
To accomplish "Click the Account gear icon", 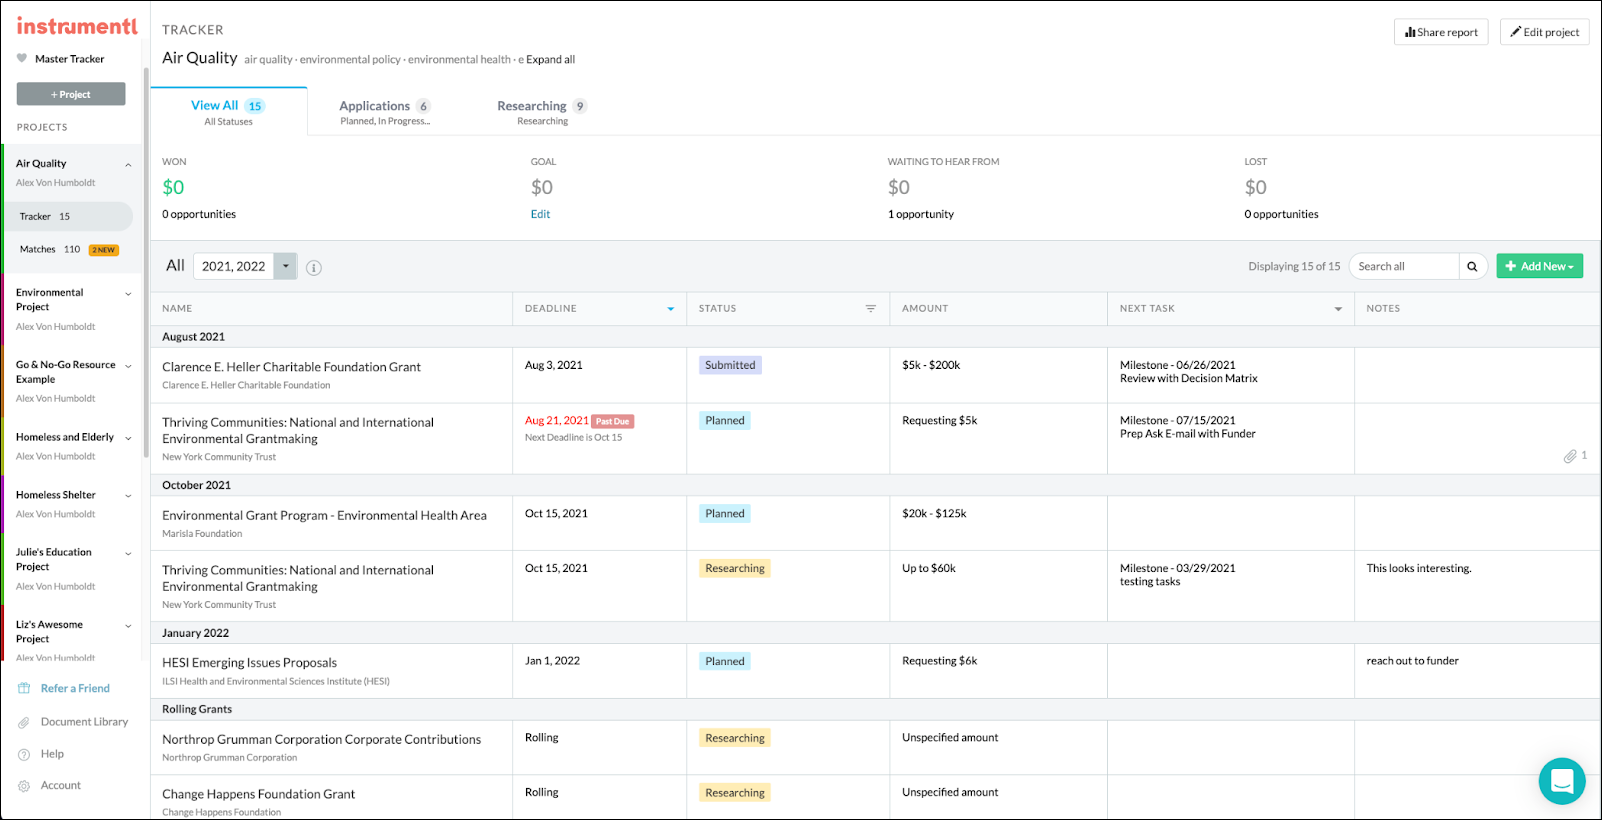I will tap(24, 786).
